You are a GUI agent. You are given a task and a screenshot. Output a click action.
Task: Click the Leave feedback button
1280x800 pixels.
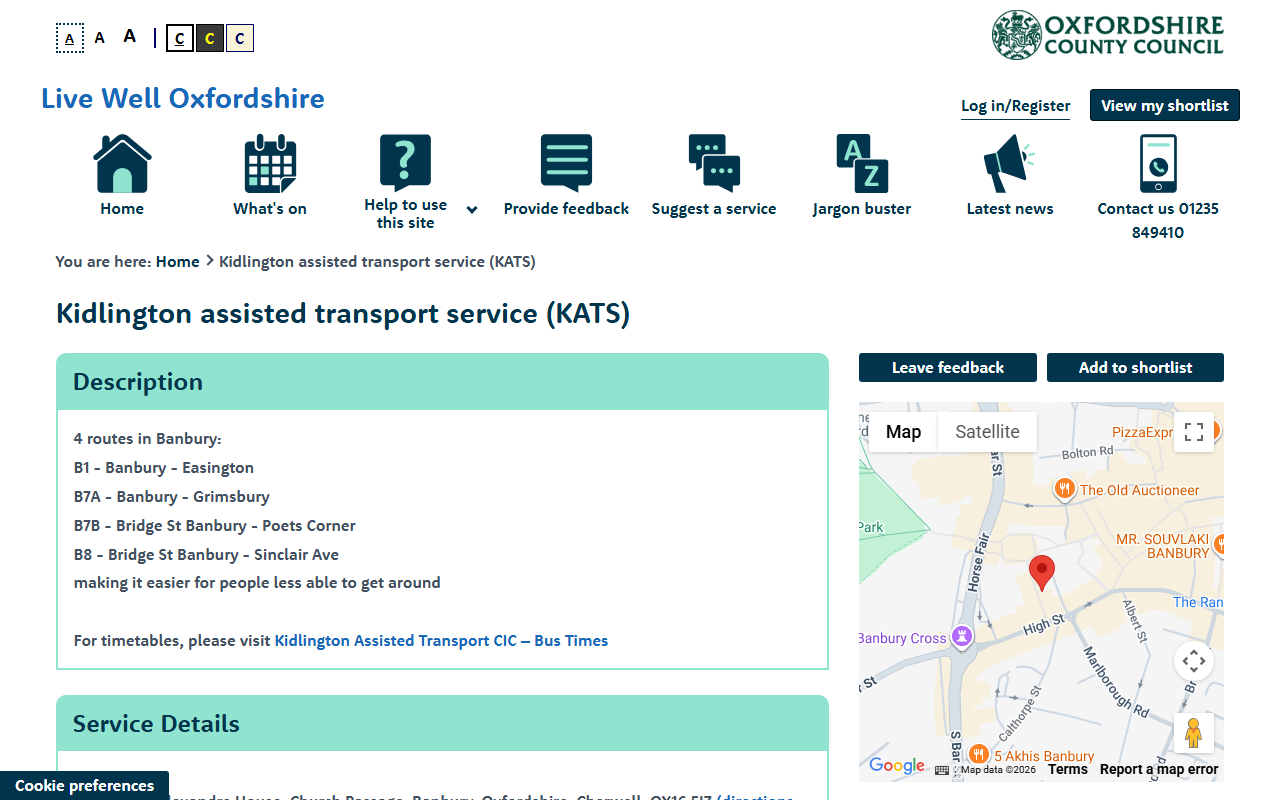pos(947,368)
